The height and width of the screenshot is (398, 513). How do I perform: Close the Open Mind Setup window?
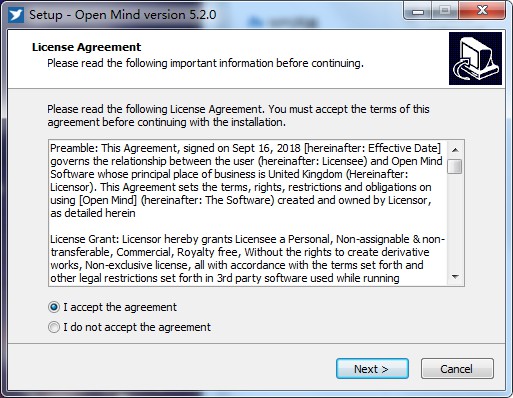[482, 11]
